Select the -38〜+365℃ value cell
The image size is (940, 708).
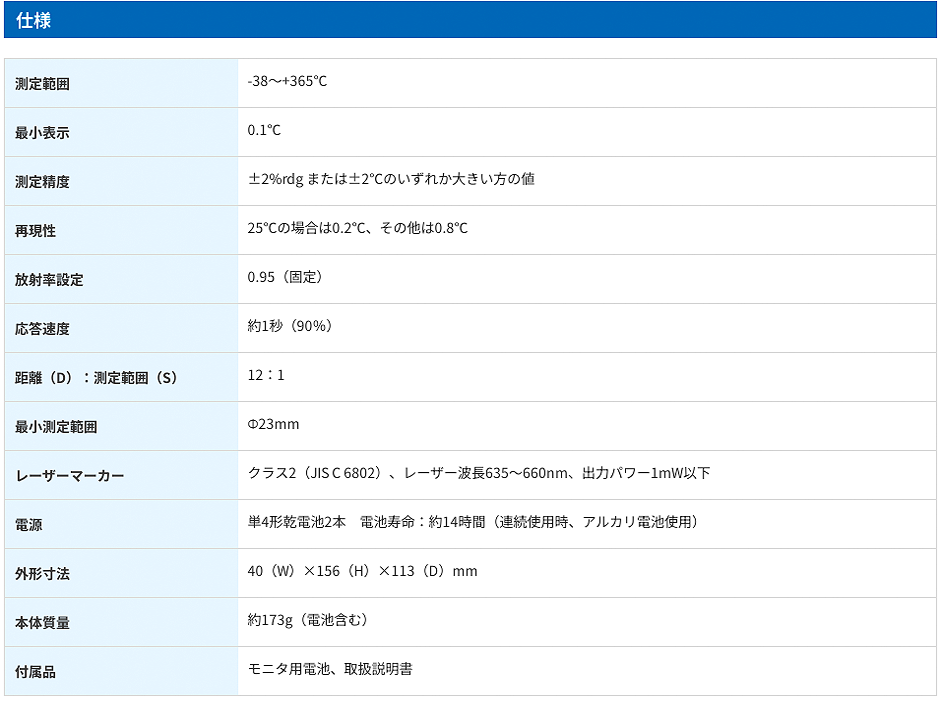287,82
